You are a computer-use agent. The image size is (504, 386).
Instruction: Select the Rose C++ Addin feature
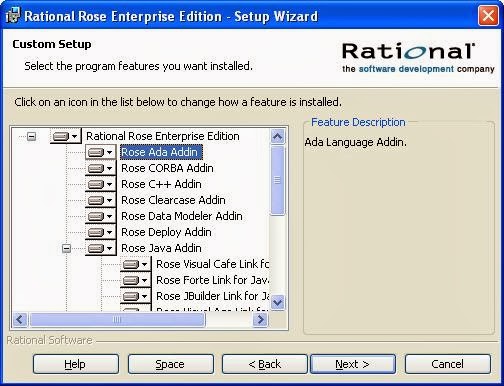click(x=161, y=184)
